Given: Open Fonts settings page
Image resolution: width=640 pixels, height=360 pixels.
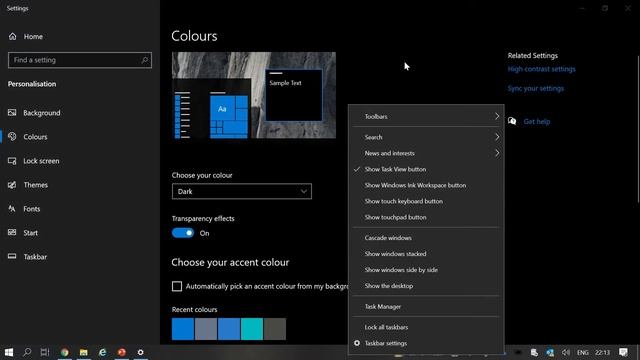Looking at the screenshot, I should click(x=24, y=209).
